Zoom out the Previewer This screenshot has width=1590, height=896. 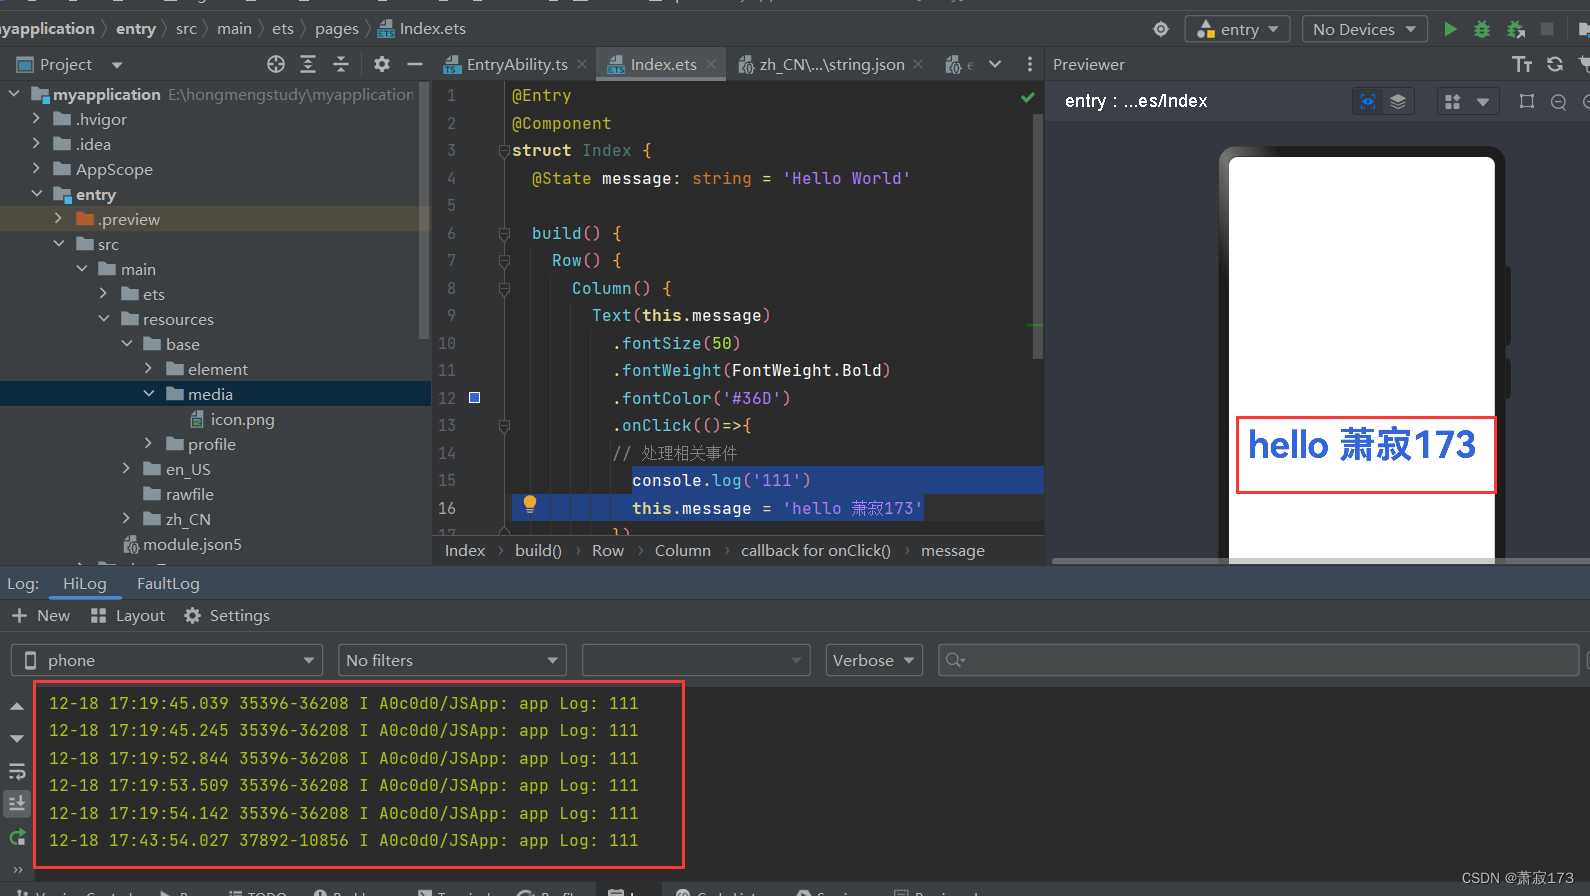pos(1558,102)
